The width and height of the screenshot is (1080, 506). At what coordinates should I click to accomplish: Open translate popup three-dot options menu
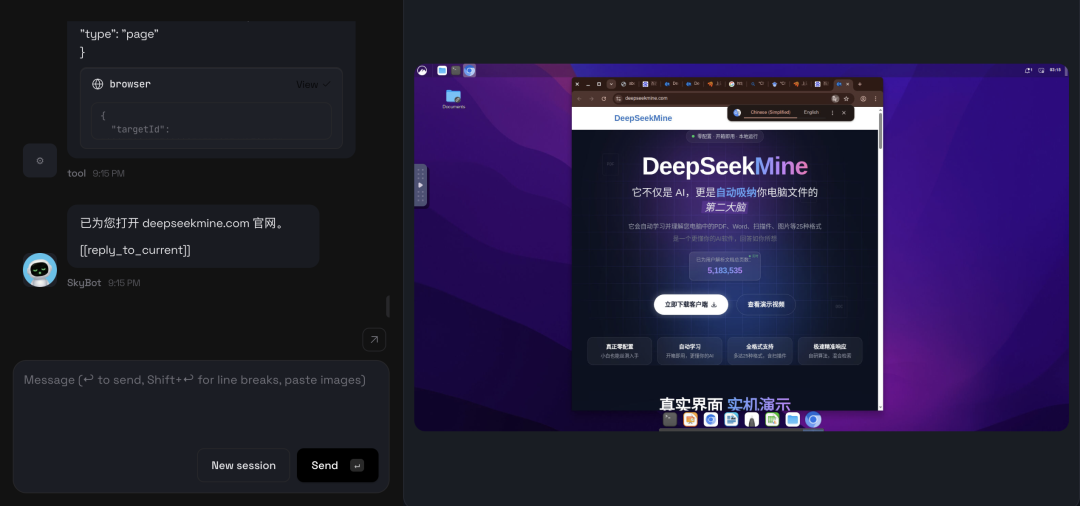click(832, 113)
